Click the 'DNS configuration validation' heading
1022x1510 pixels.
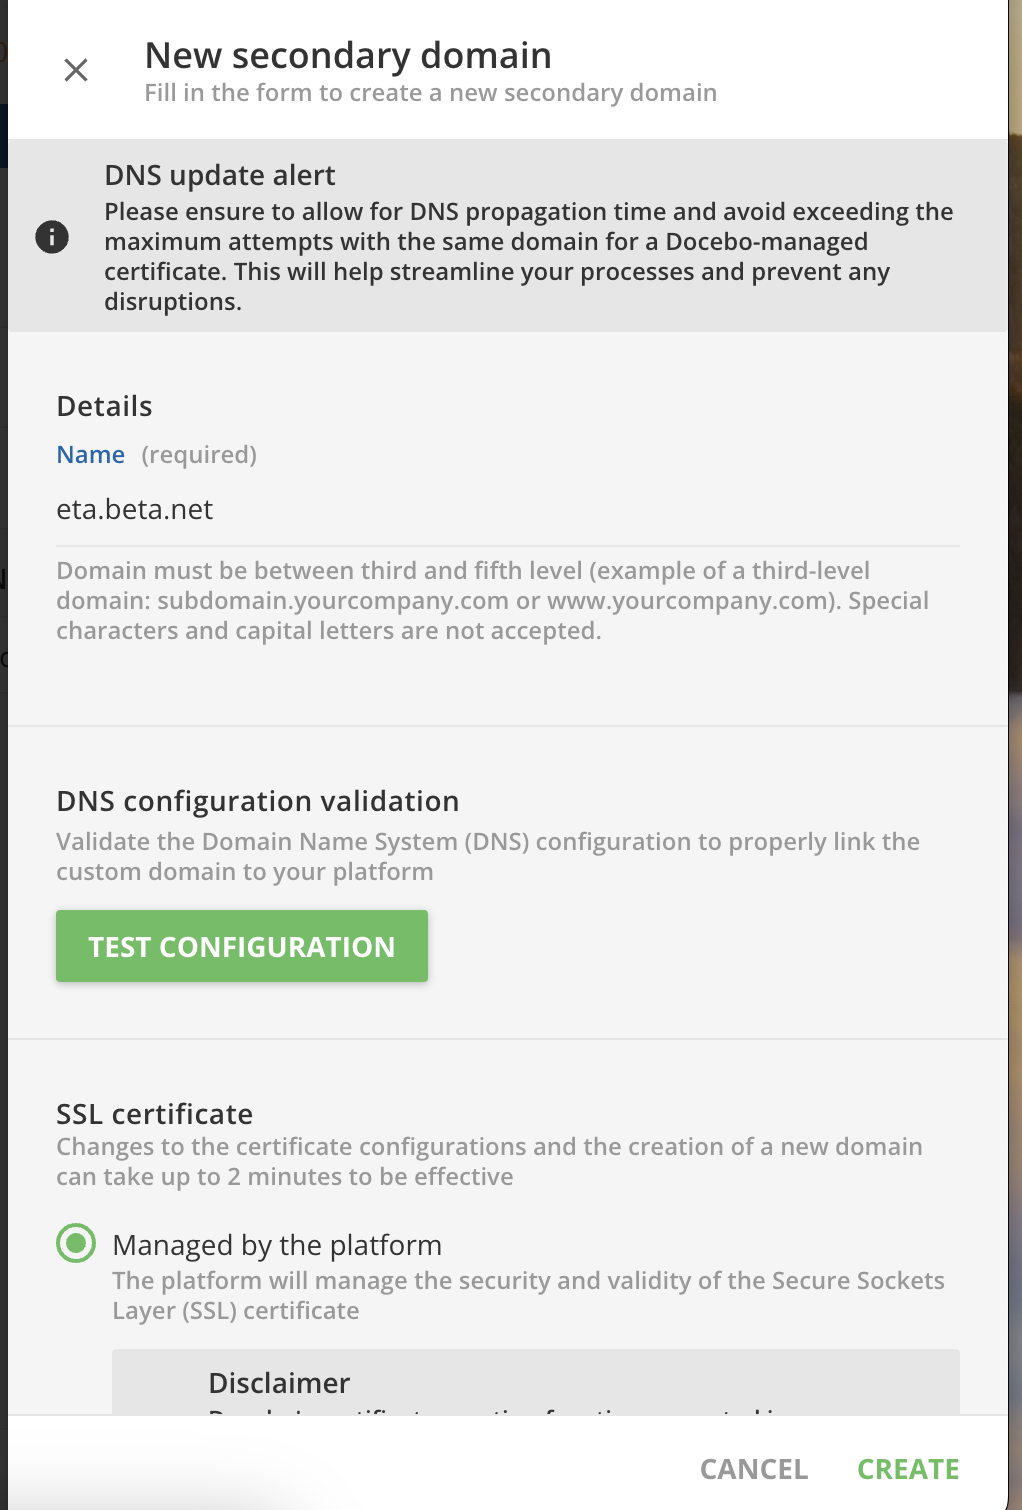pos(258,801)
